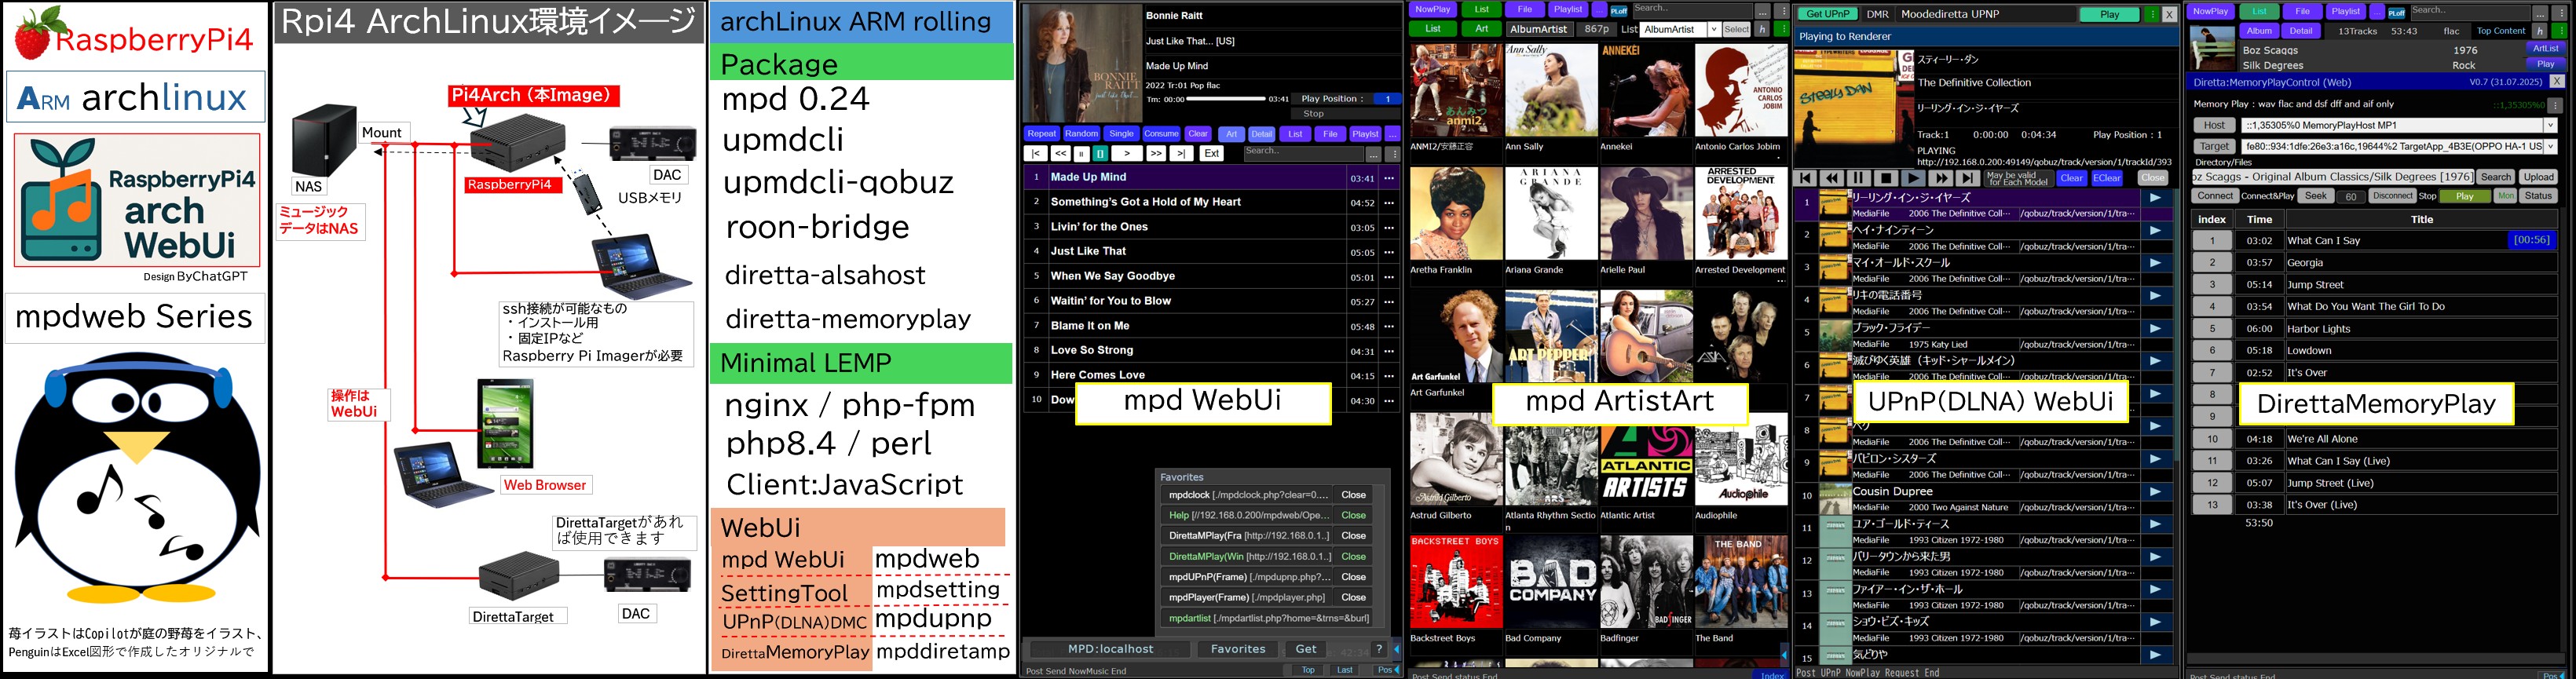Open ... menu after Playlist in DirettaMemoryPlay panel

coord(2378,12)
